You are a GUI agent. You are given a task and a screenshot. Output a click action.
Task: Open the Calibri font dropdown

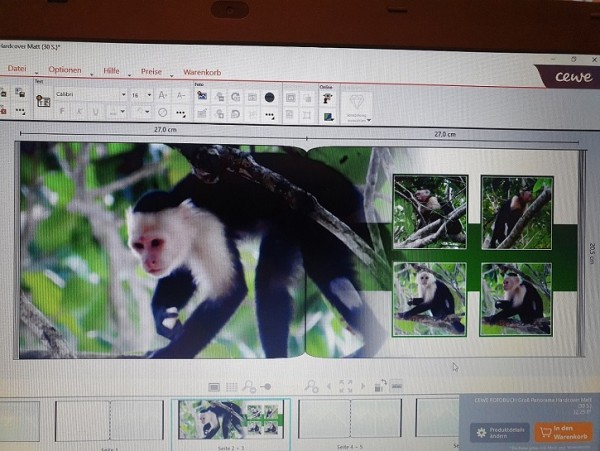tap(91, 94)
